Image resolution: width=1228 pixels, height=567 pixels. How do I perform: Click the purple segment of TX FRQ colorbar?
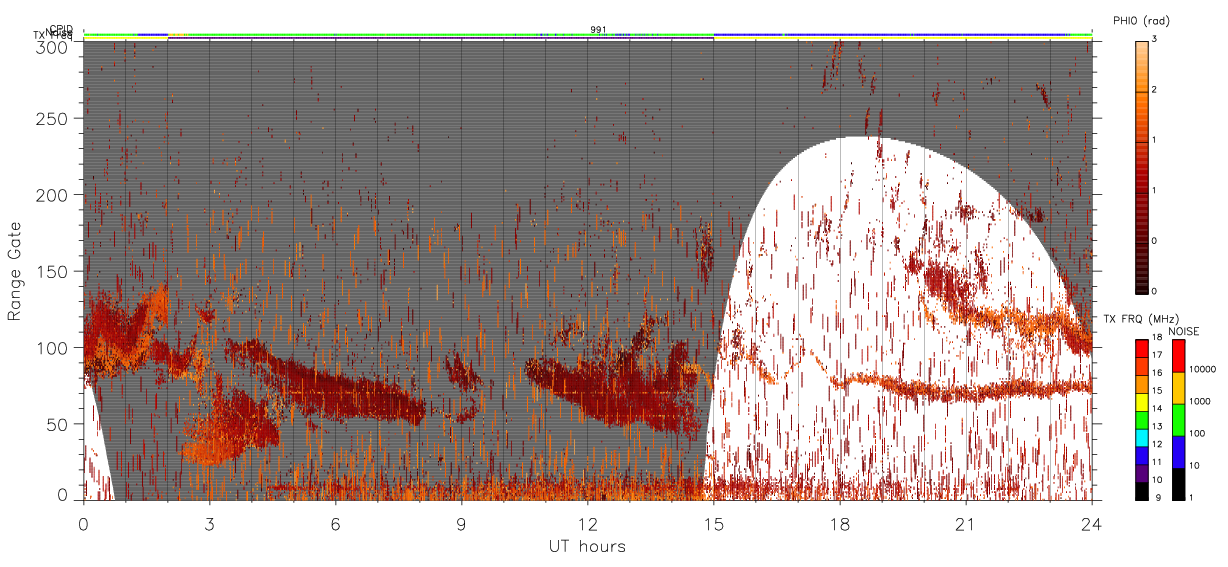pyautogui.click(x=1141, y=474)
